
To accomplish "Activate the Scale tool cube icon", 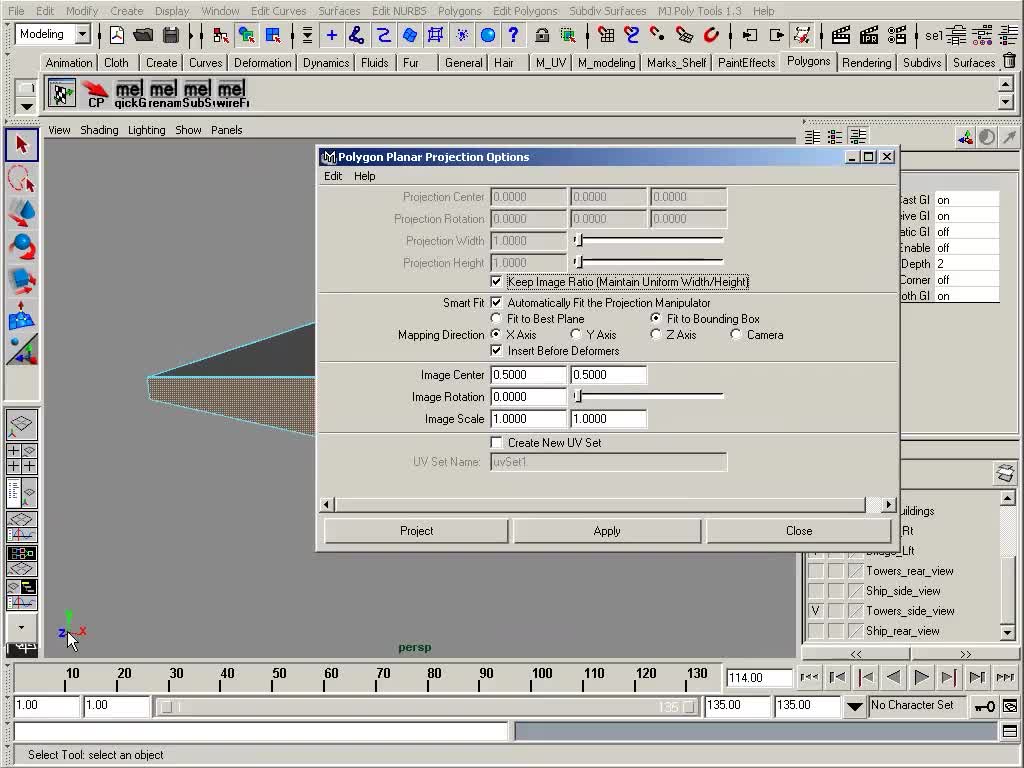I will pos(22,281).
